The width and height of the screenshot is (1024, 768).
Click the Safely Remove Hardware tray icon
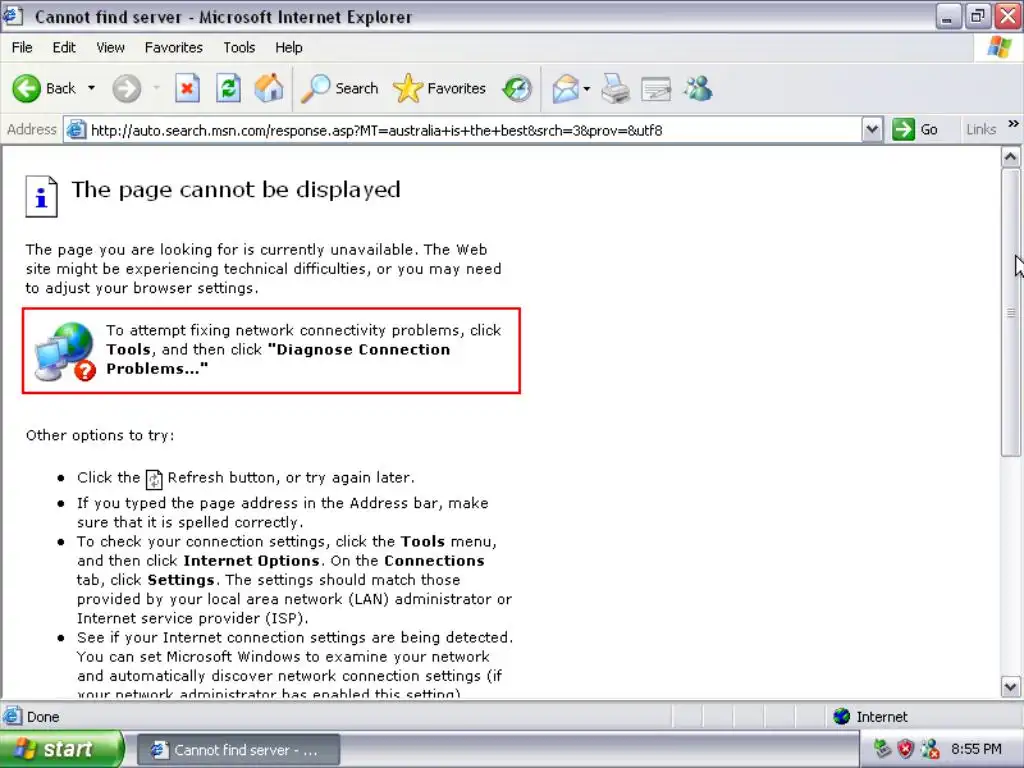tap(882, 748)
